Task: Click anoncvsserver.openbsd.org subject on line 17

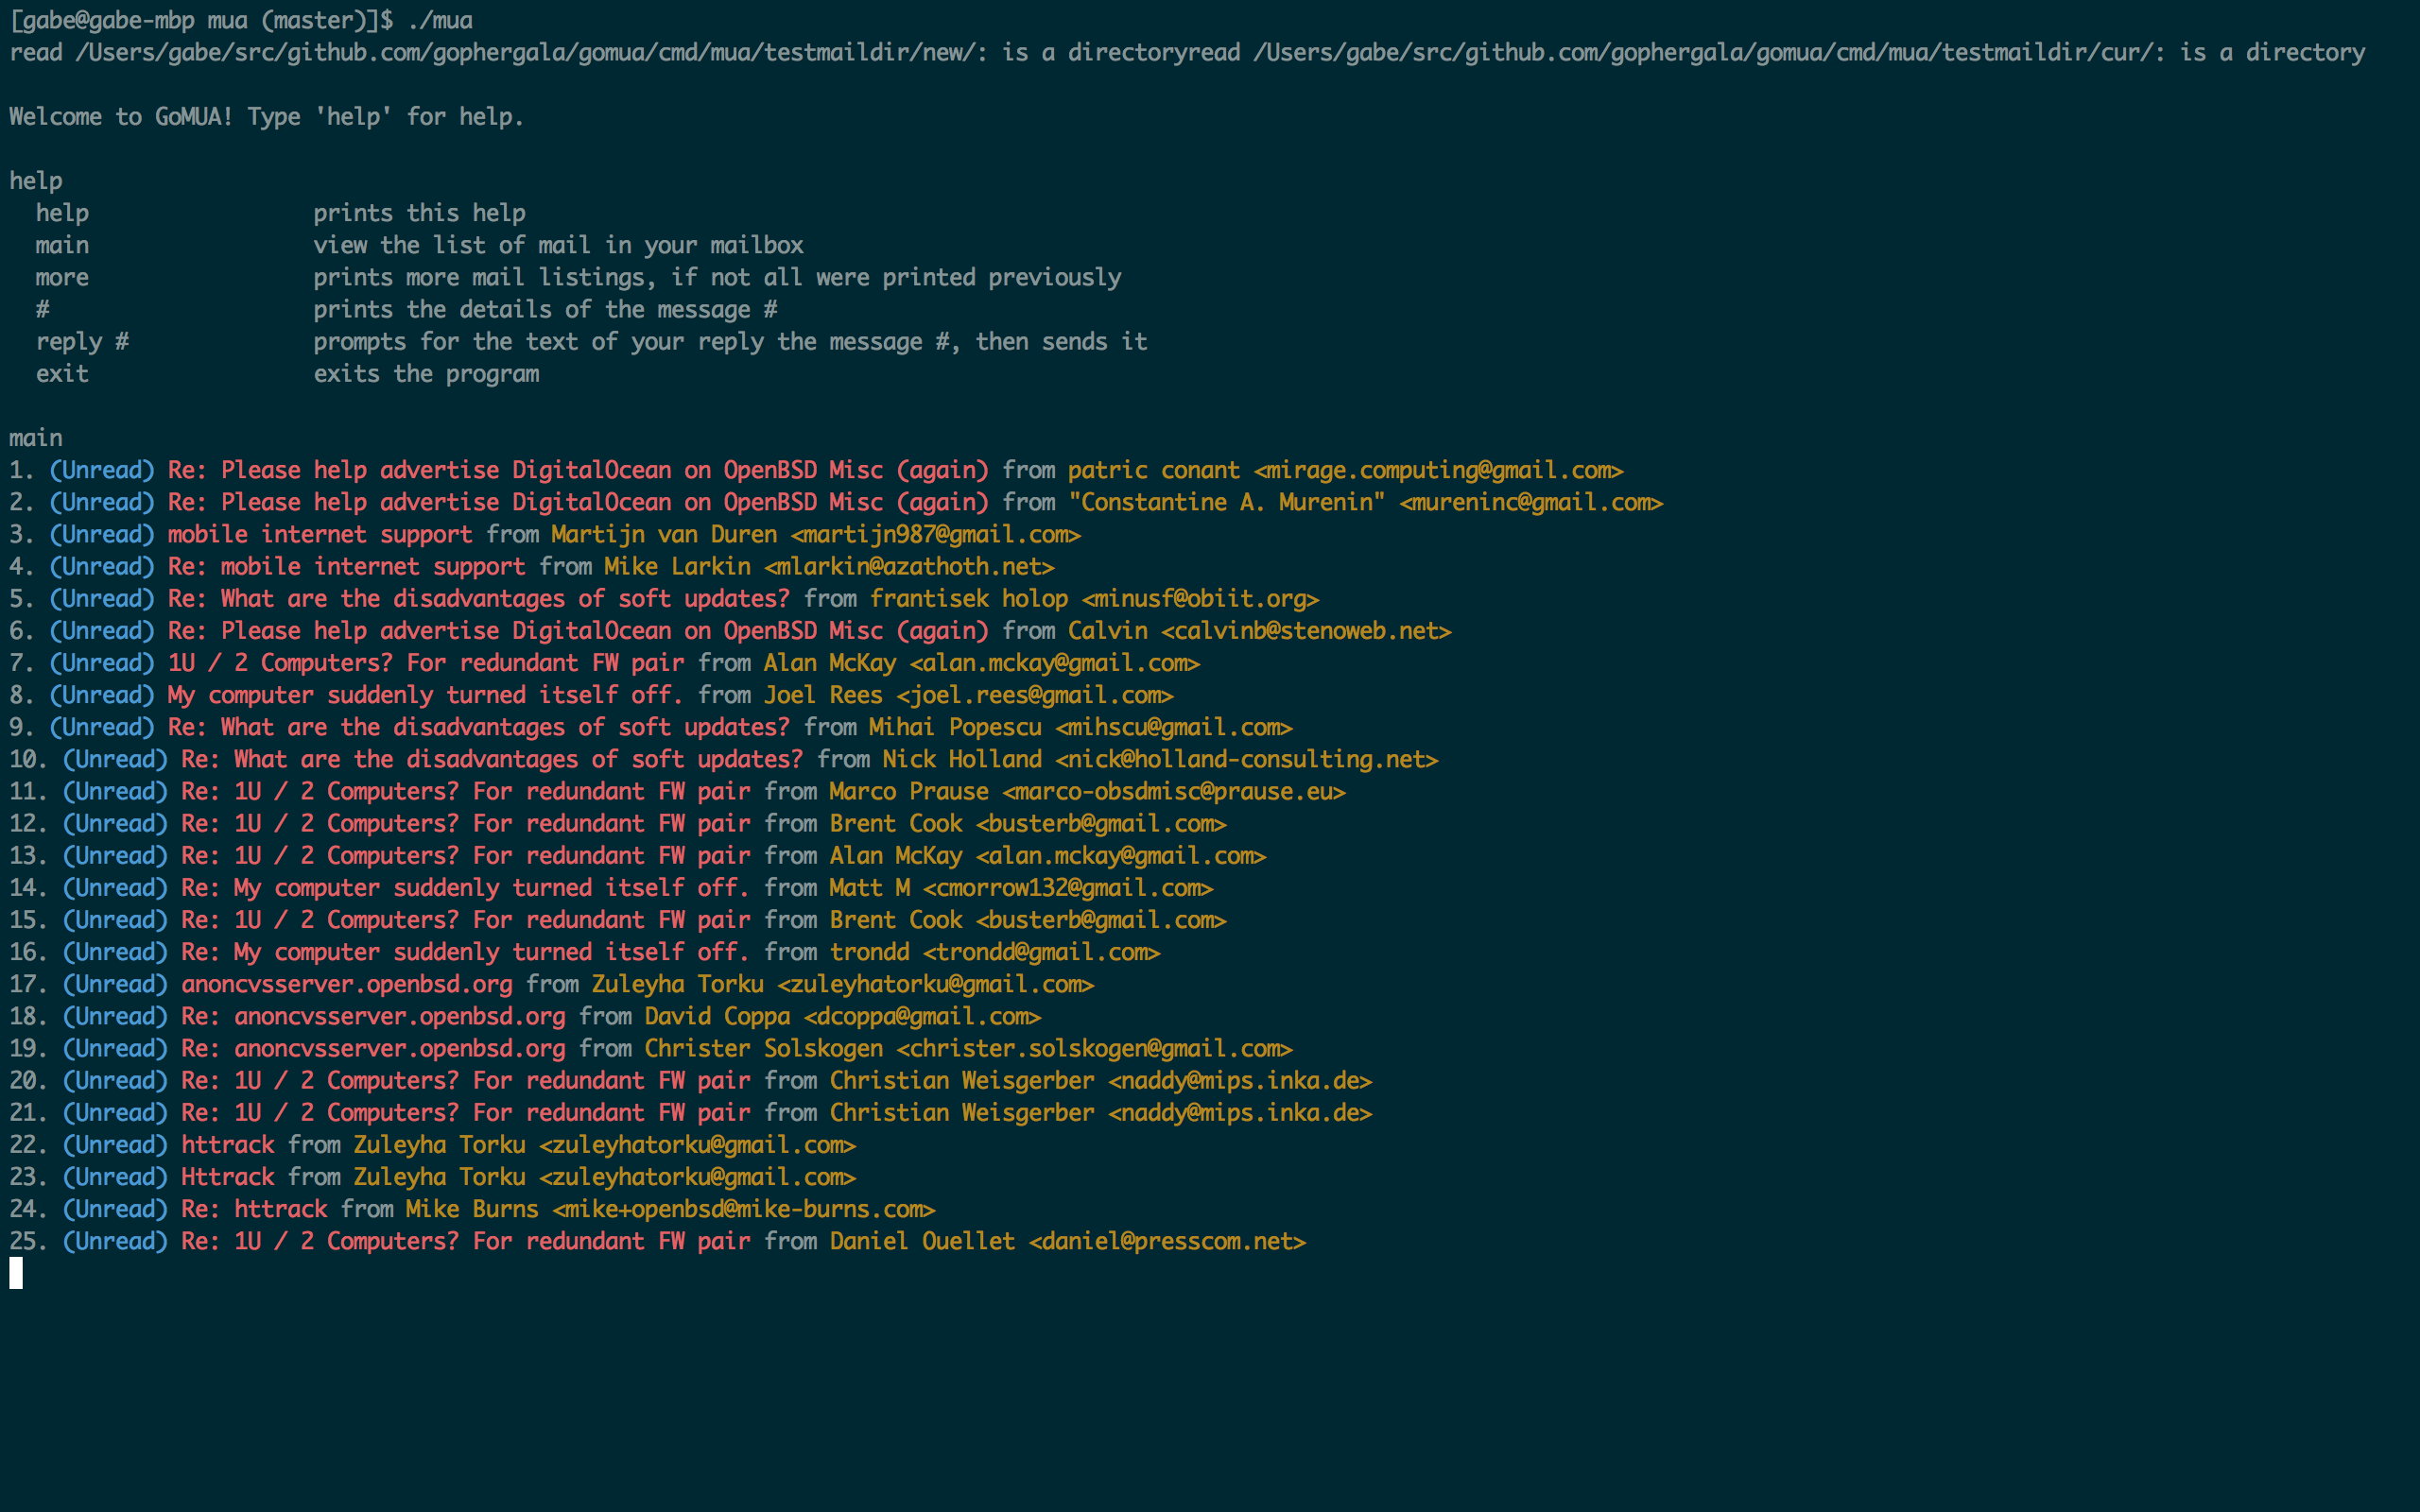Action: point(346,985)
